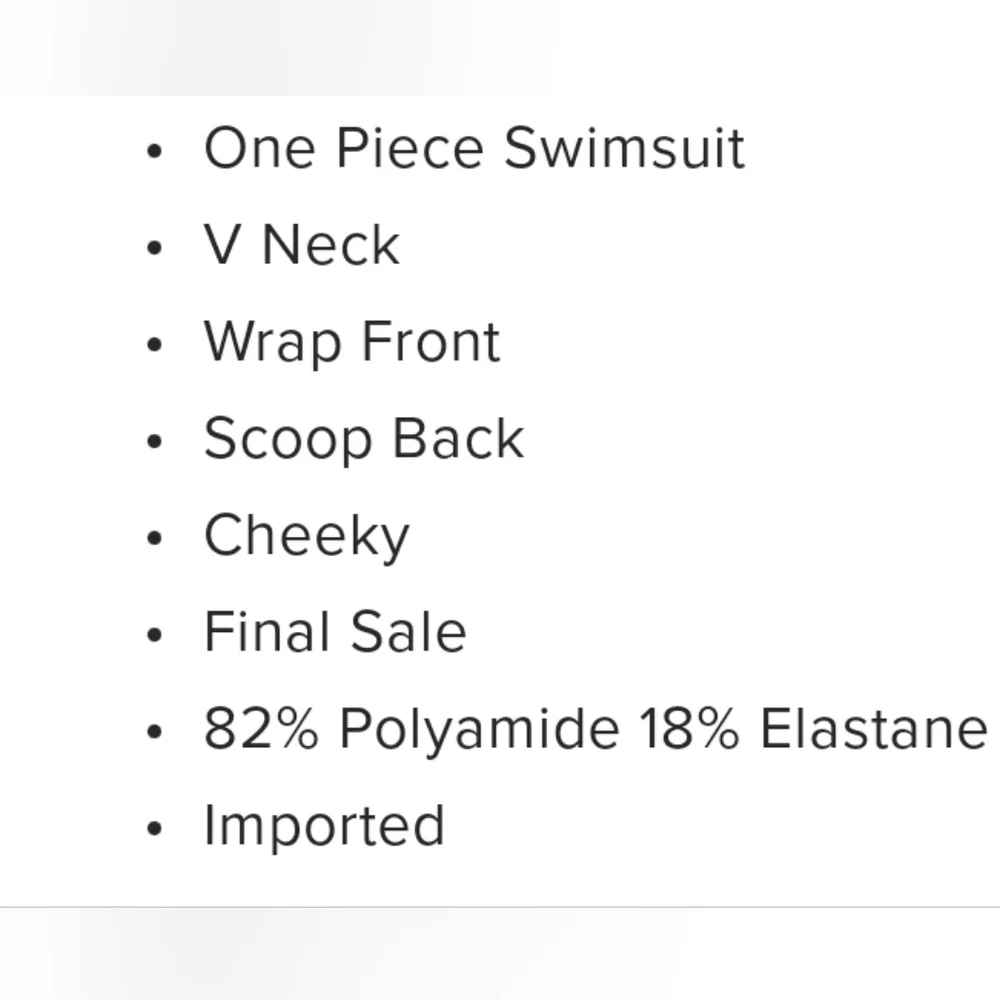Click the bullet beside "Imported"

point(153,829)
